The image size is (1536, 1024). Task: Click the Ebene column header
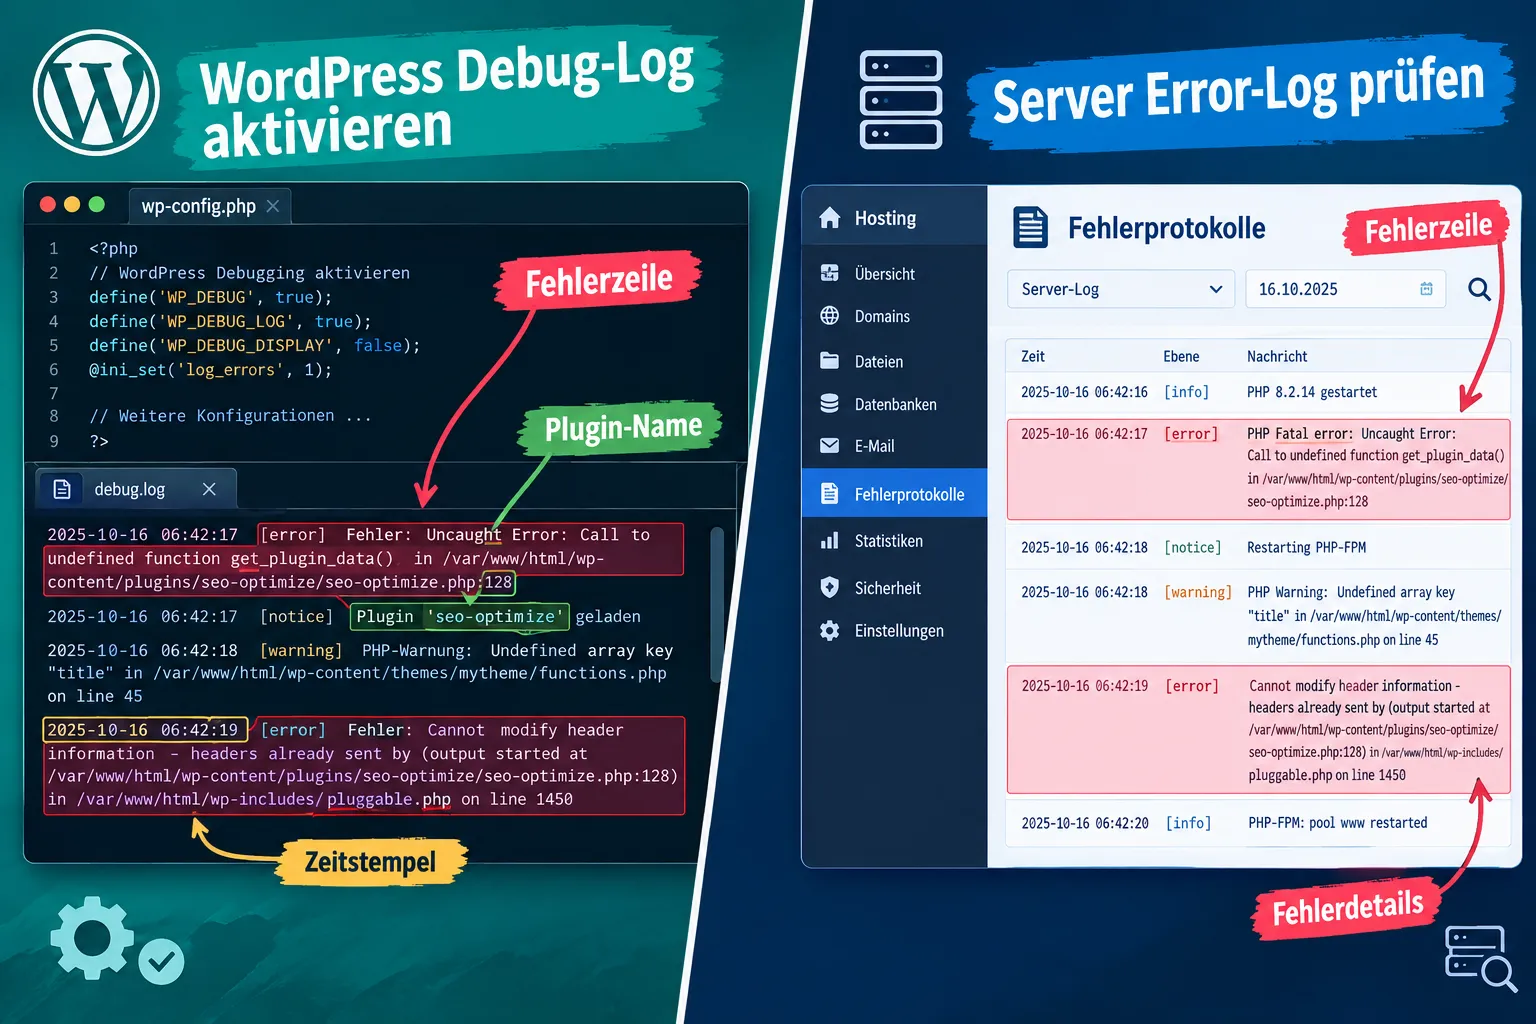(x=1181, y=356)
